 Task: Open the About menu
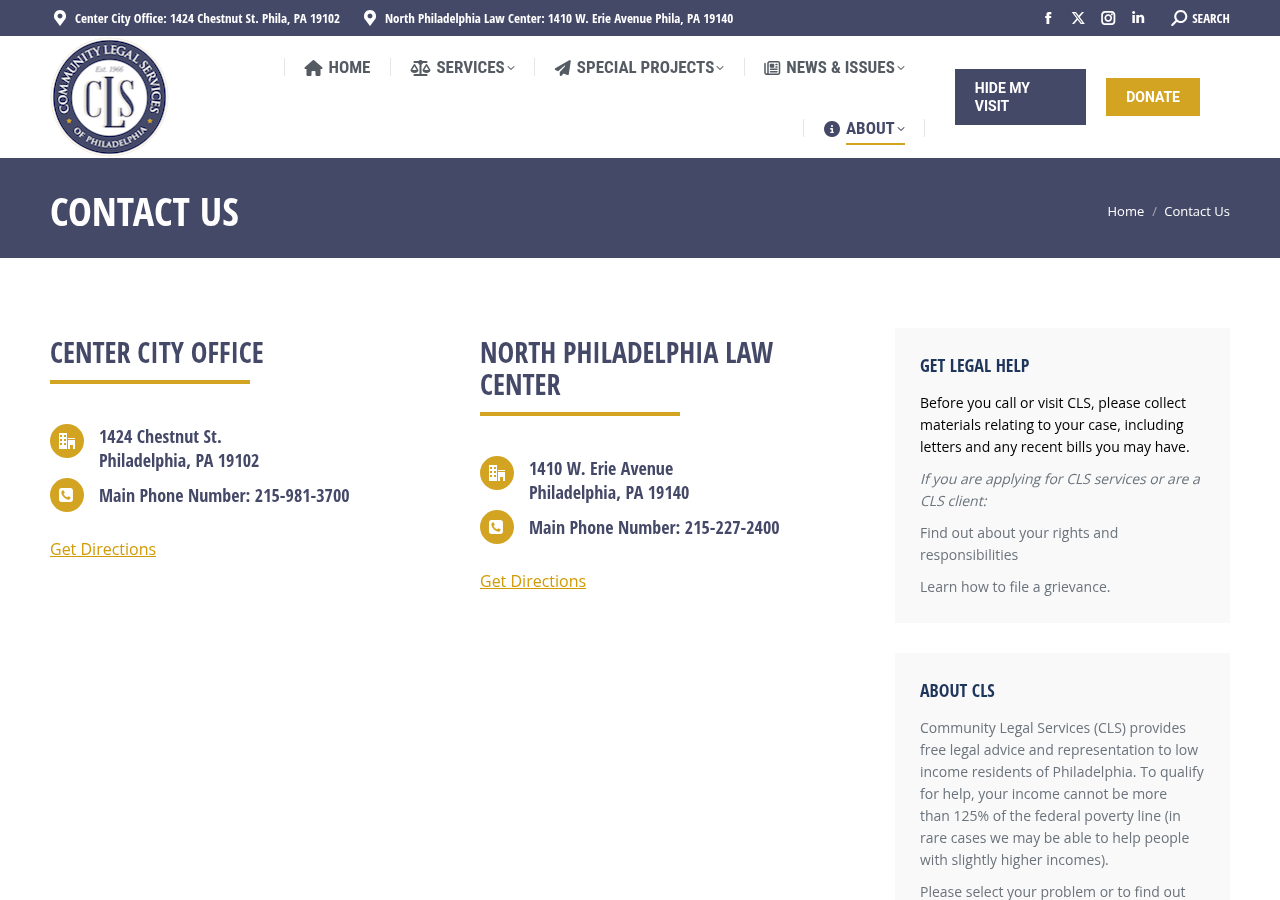(x=864, y=128)
